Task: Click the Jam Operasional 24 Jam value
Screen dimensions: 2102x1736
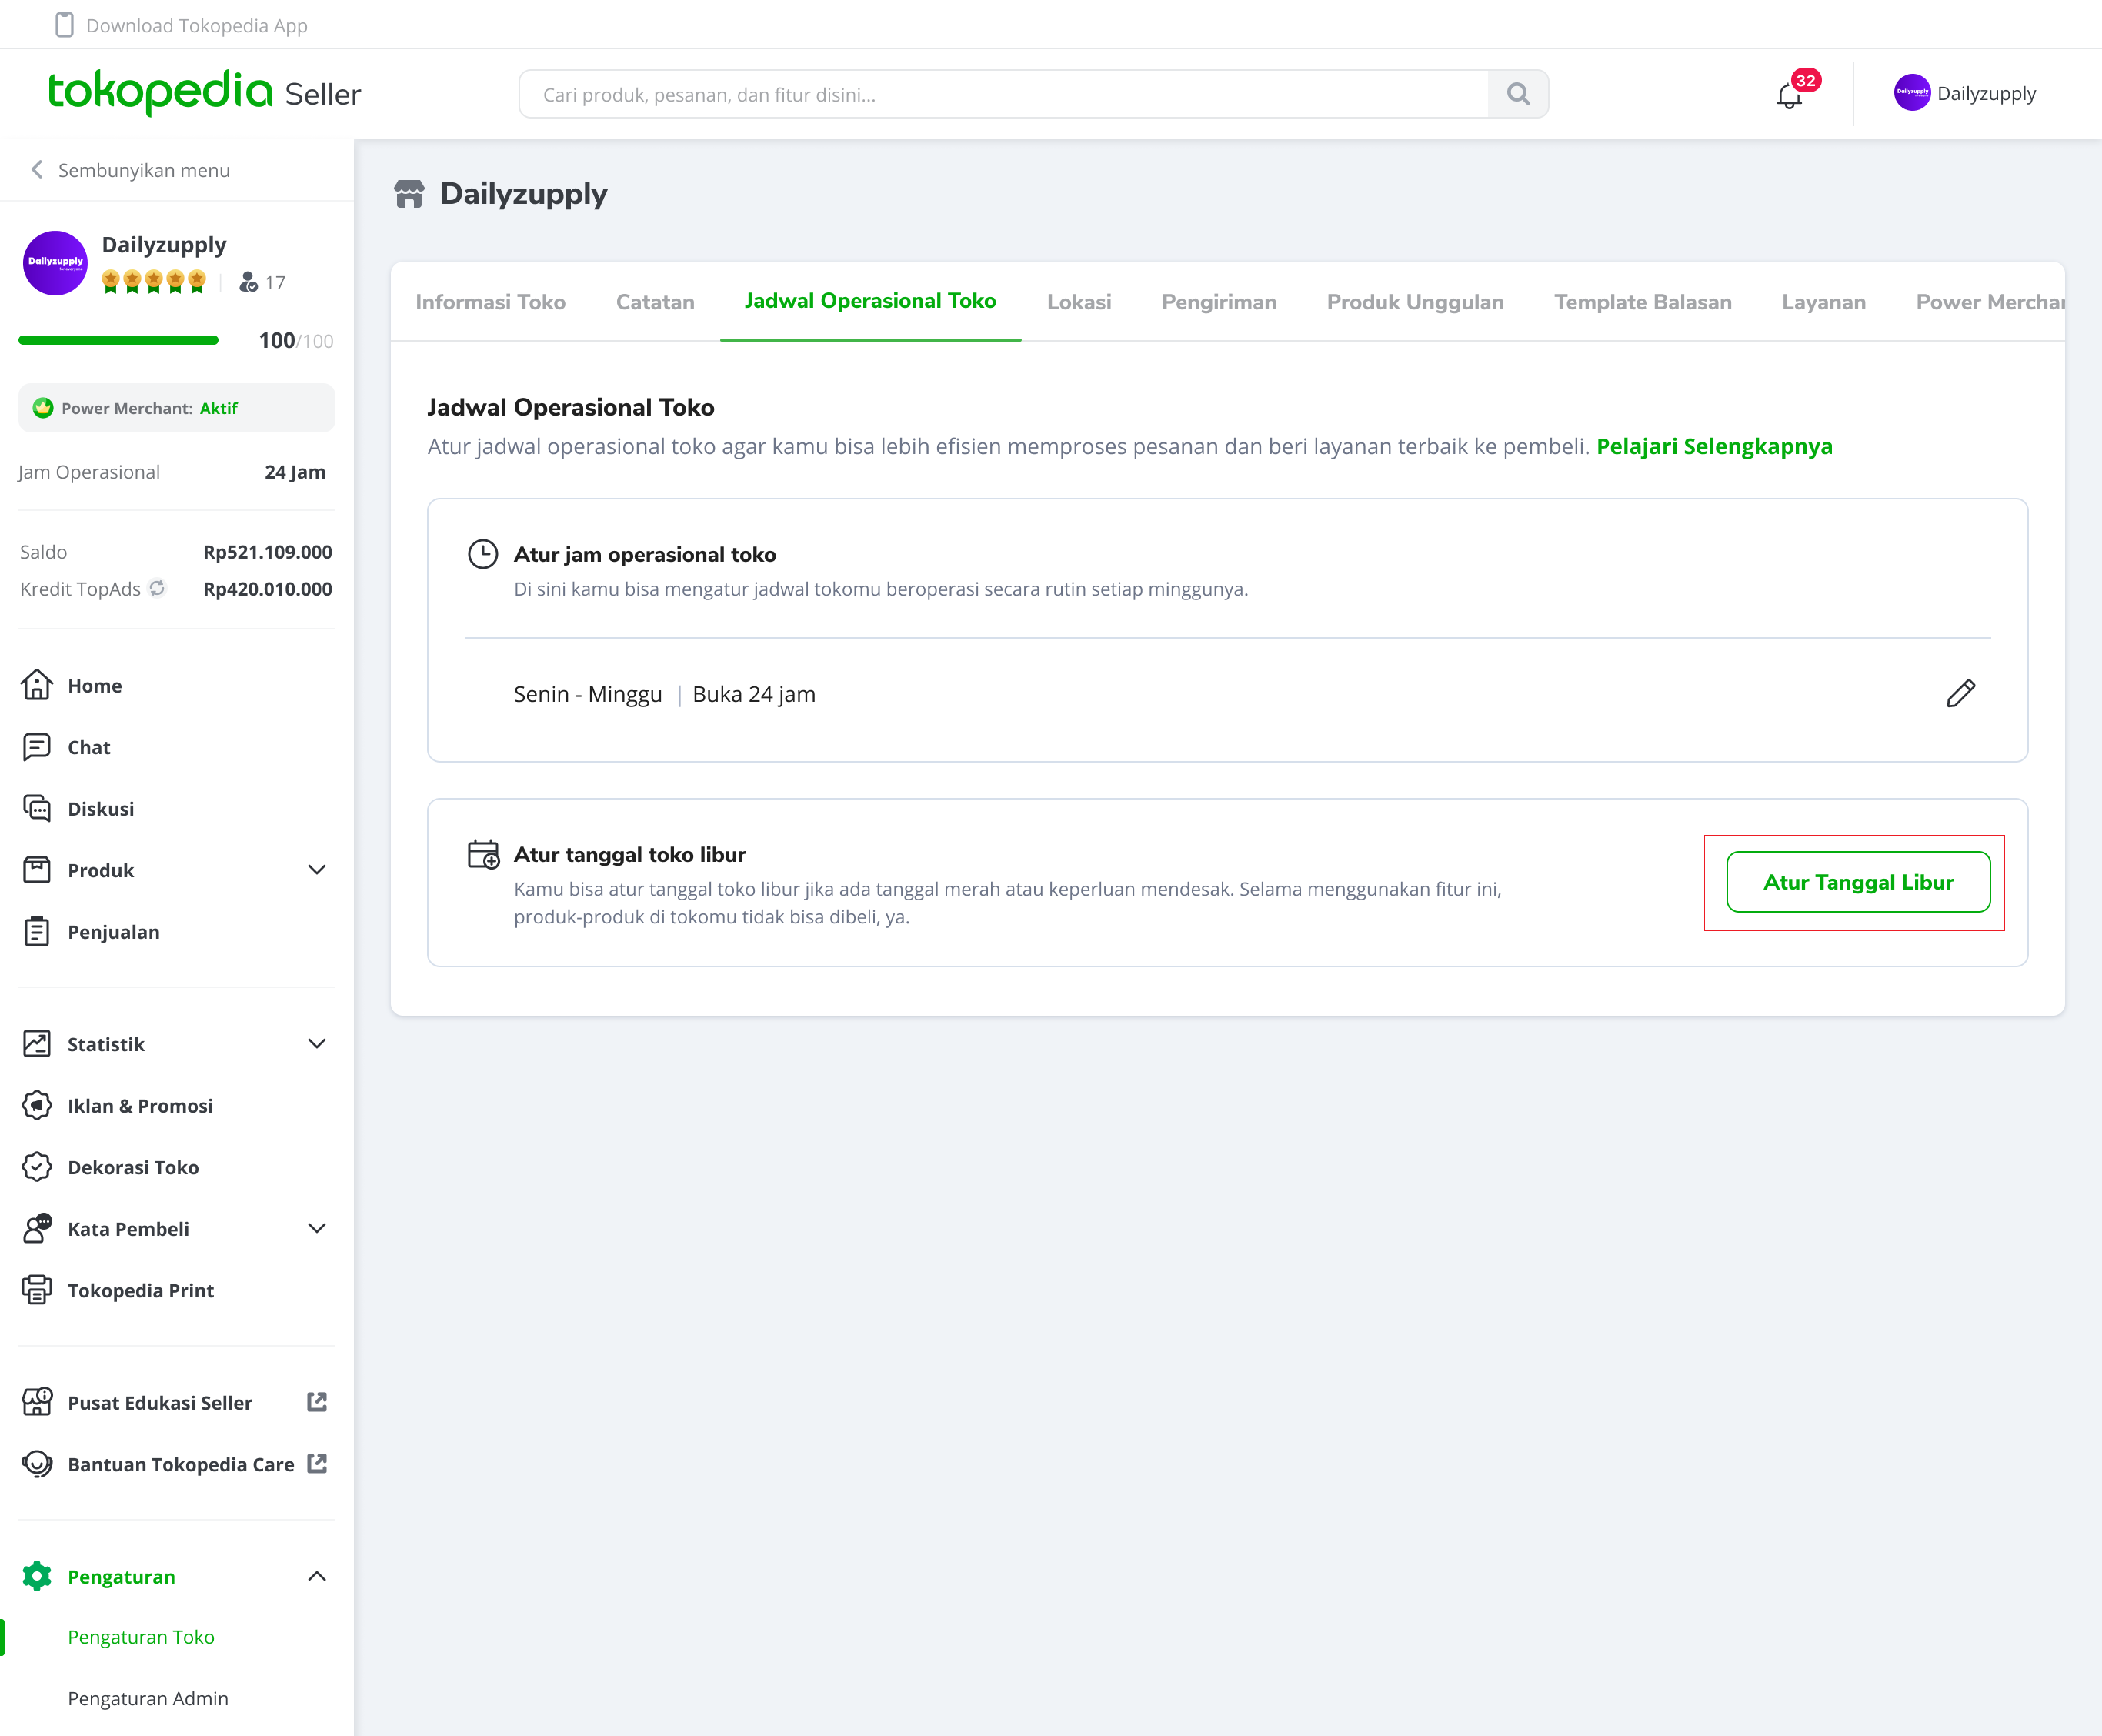Action: (295, 472)
